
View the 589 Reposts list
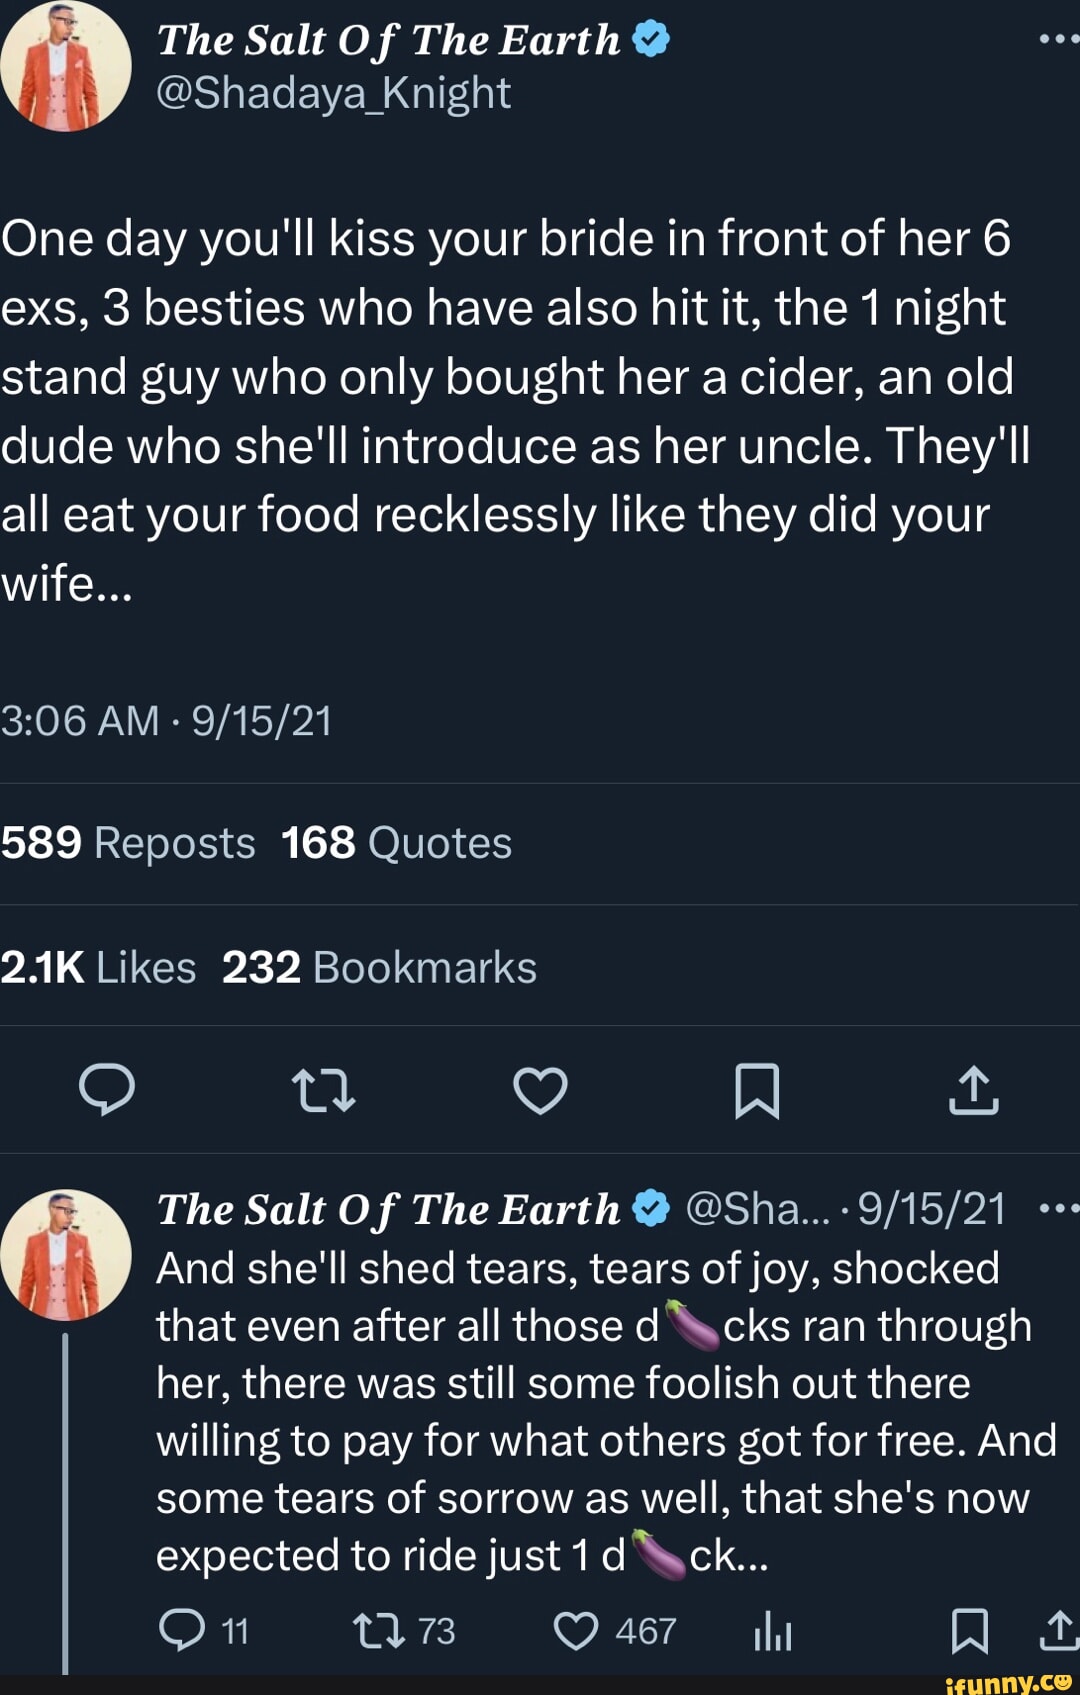pyautogui.click(x=128, y=843)
